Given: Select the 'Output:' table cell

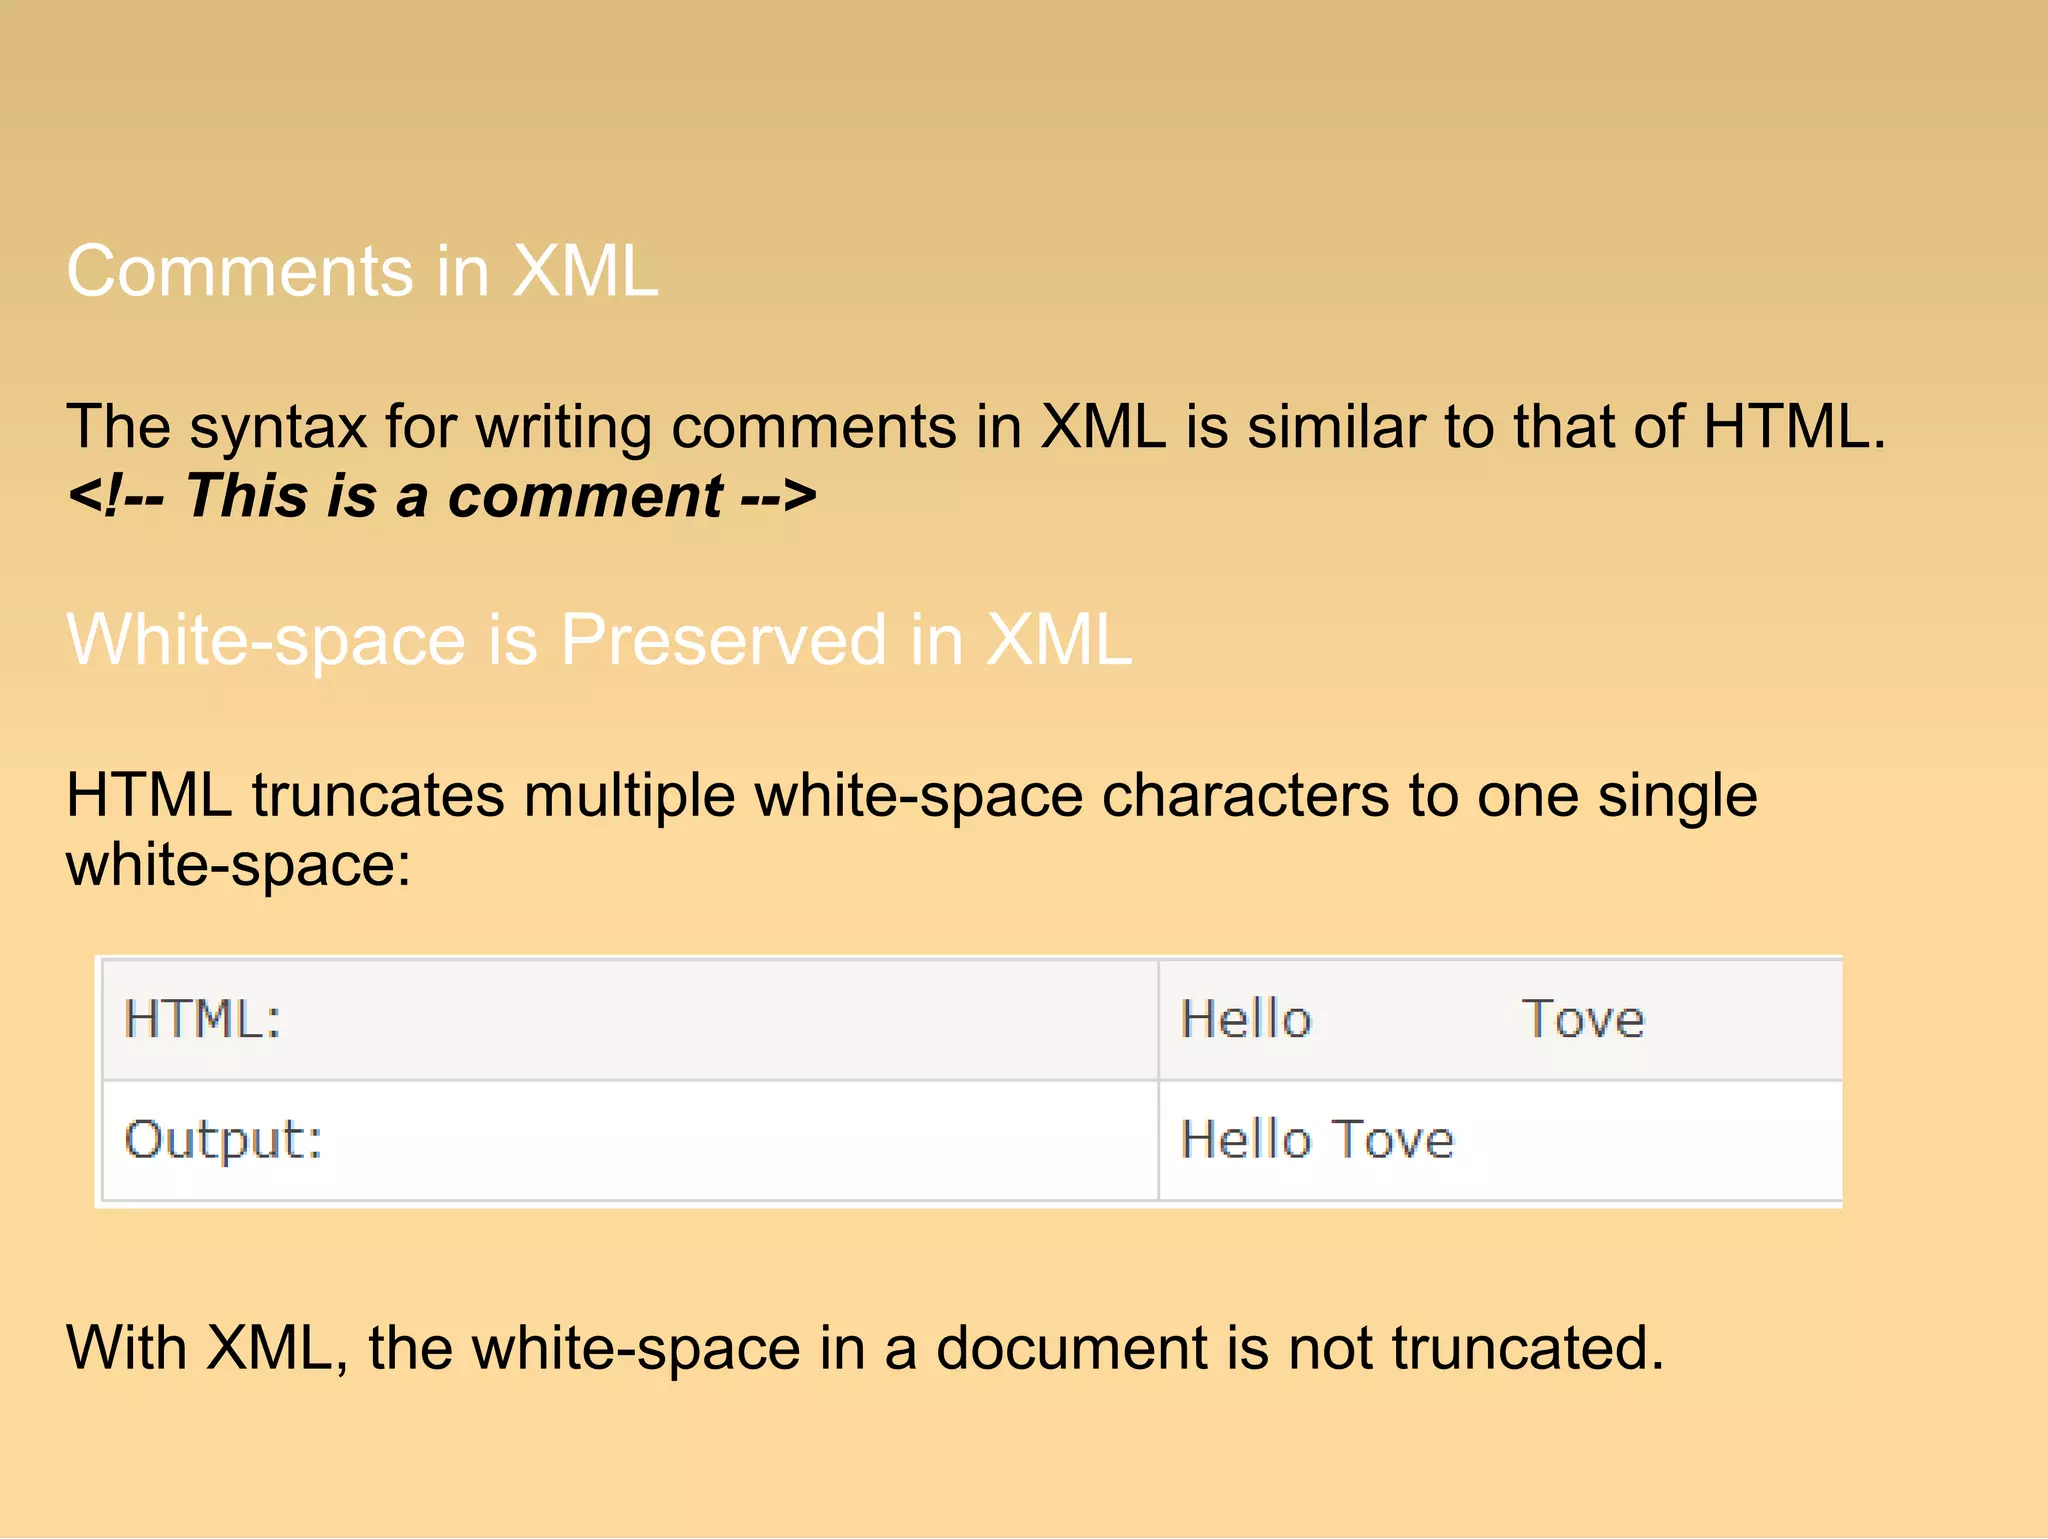Looking at the screenshot, I should [630, 1141].
